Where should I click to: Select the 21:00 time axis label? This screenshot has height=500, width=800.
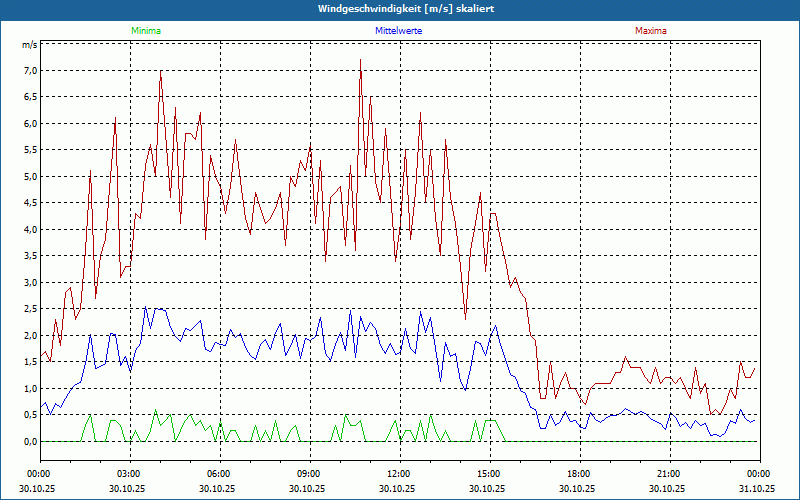point(669,474)
